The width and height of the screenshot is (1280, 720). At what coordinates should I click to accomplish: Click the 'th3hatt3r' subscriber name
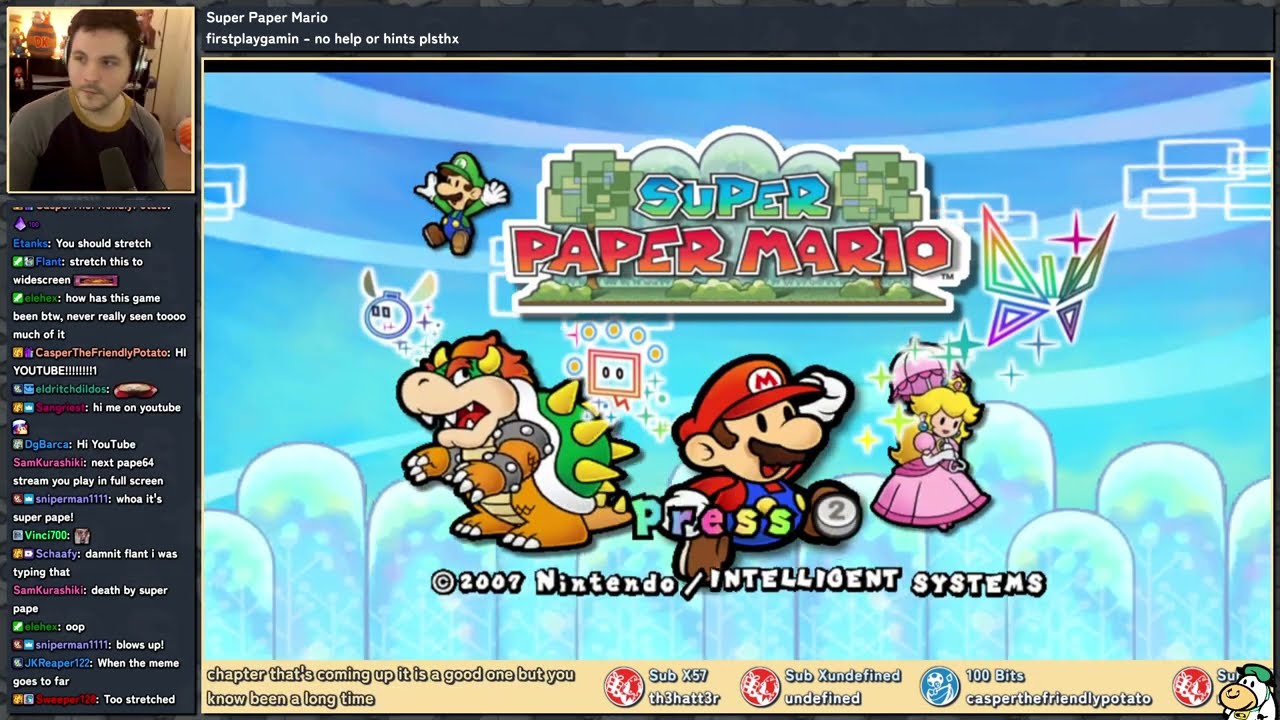coord(684,698)
